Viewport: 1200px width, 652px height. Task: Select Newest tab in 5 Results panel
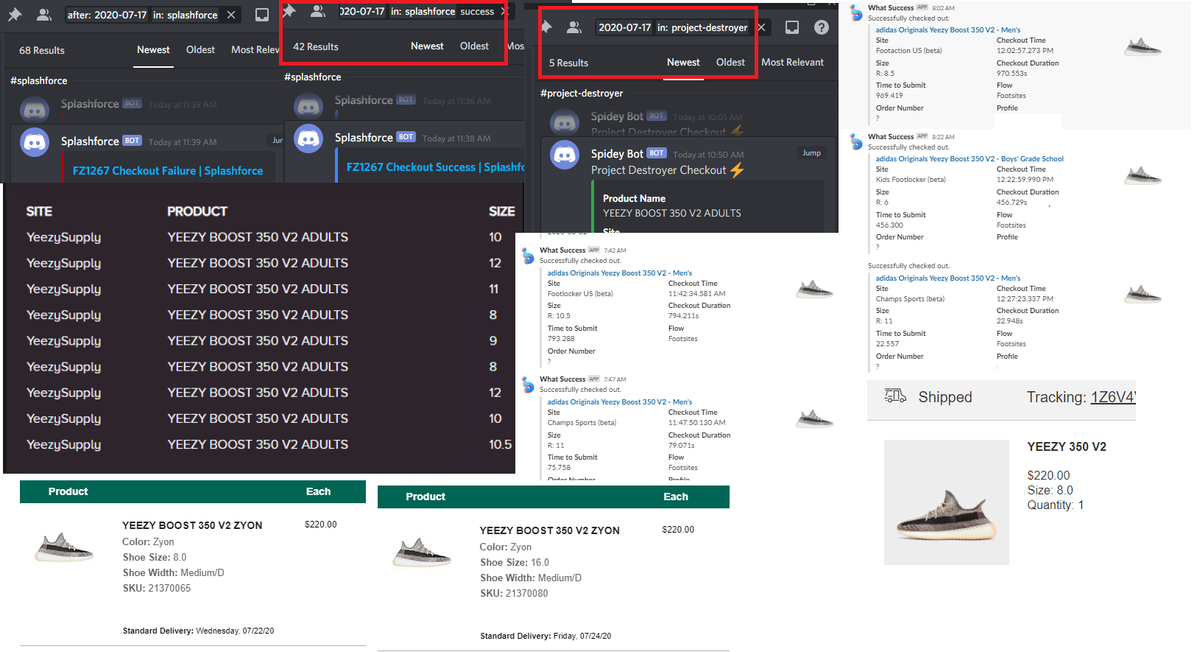[x=683, y=62]
